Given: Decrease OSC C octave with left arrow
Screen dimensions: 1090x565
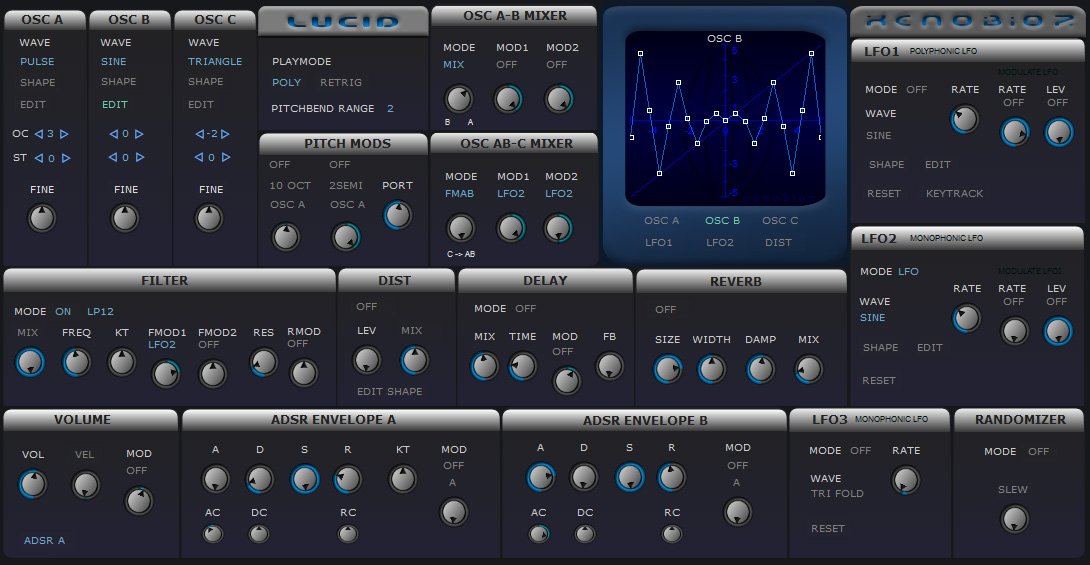Looking at the screenshot, I should (200, 133).
